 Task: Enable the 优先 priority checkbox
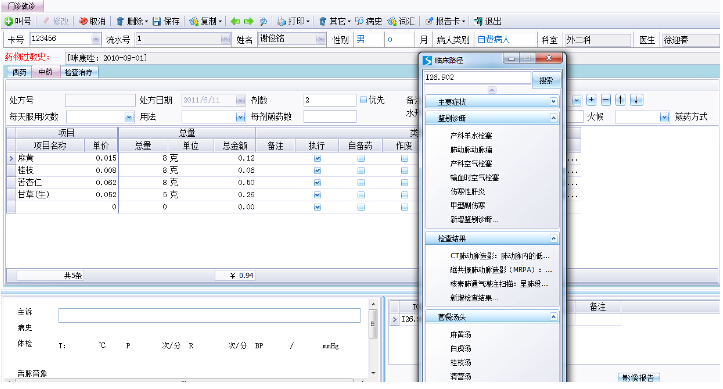363,100
